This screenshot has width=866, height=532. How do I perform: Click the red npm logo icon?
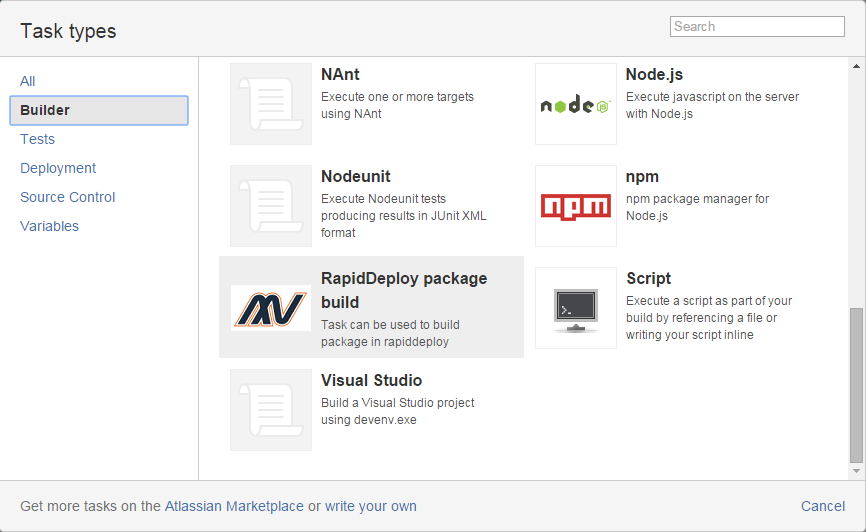coord(575,206)
